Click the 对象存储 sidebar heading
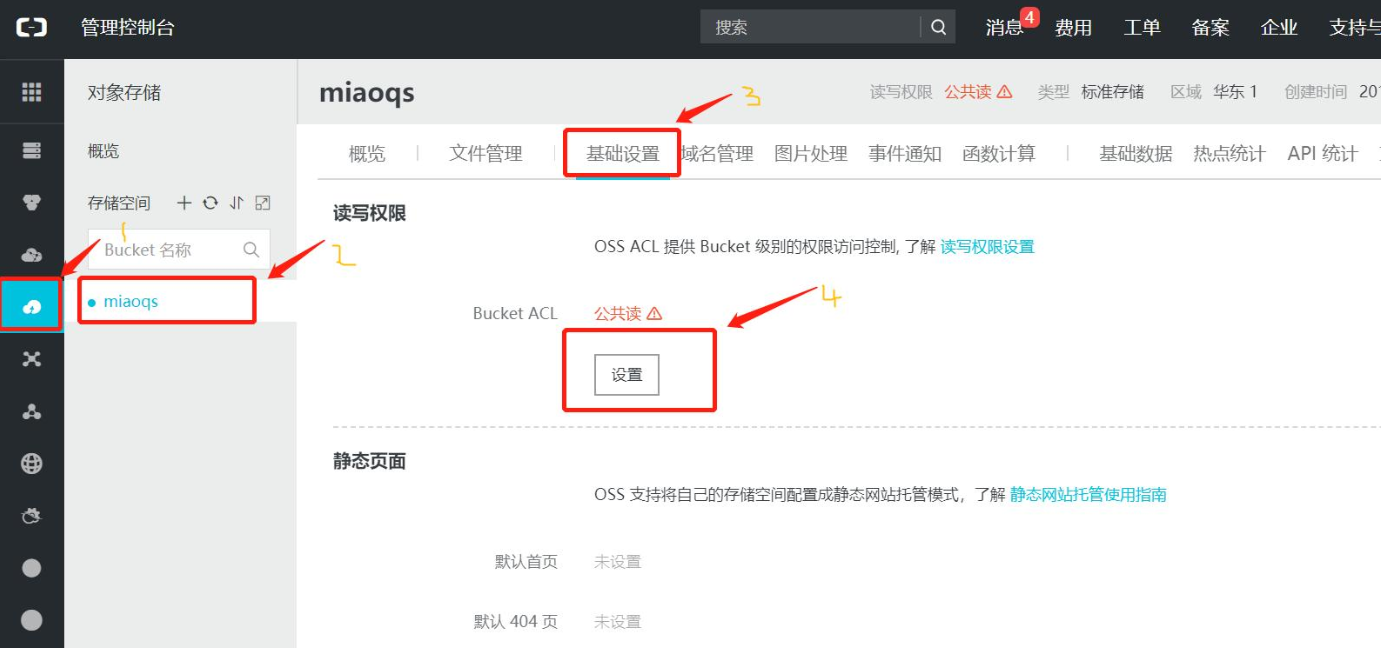This screenshot has width=1381, height=648. [x=124, y=93]
